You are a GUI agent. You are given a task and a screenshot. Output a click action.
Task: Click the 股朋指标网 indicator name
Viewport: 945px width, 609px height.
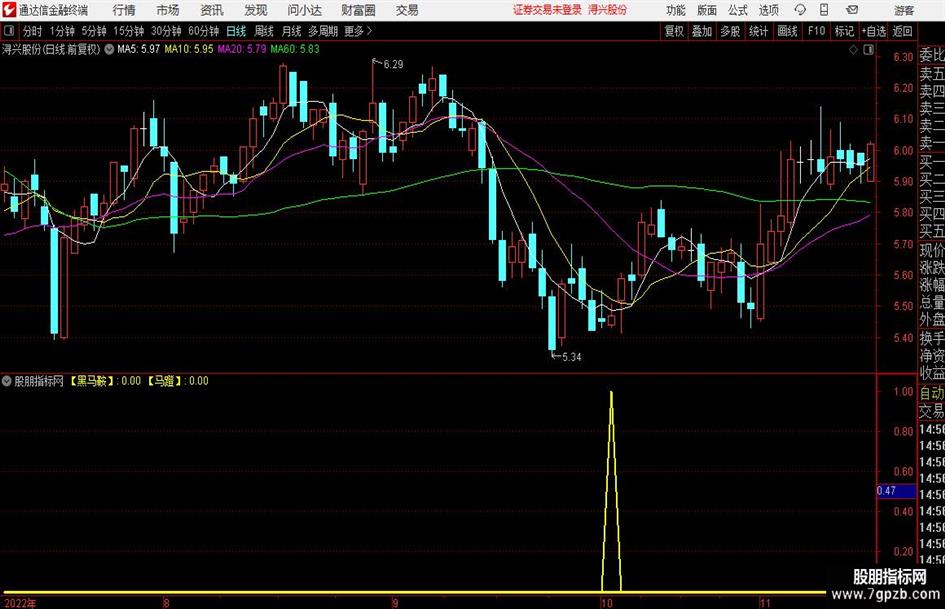click(x=39, y=381)
